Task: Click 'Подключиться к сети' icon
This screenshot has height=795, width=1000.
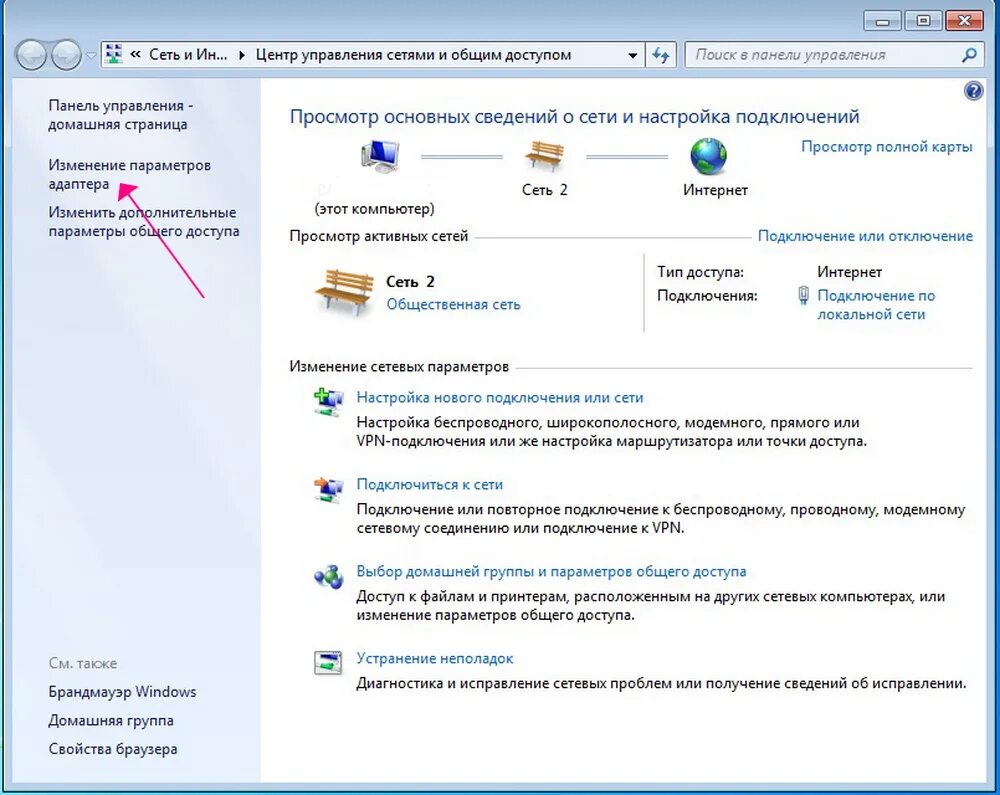Action: coord(328,490)
